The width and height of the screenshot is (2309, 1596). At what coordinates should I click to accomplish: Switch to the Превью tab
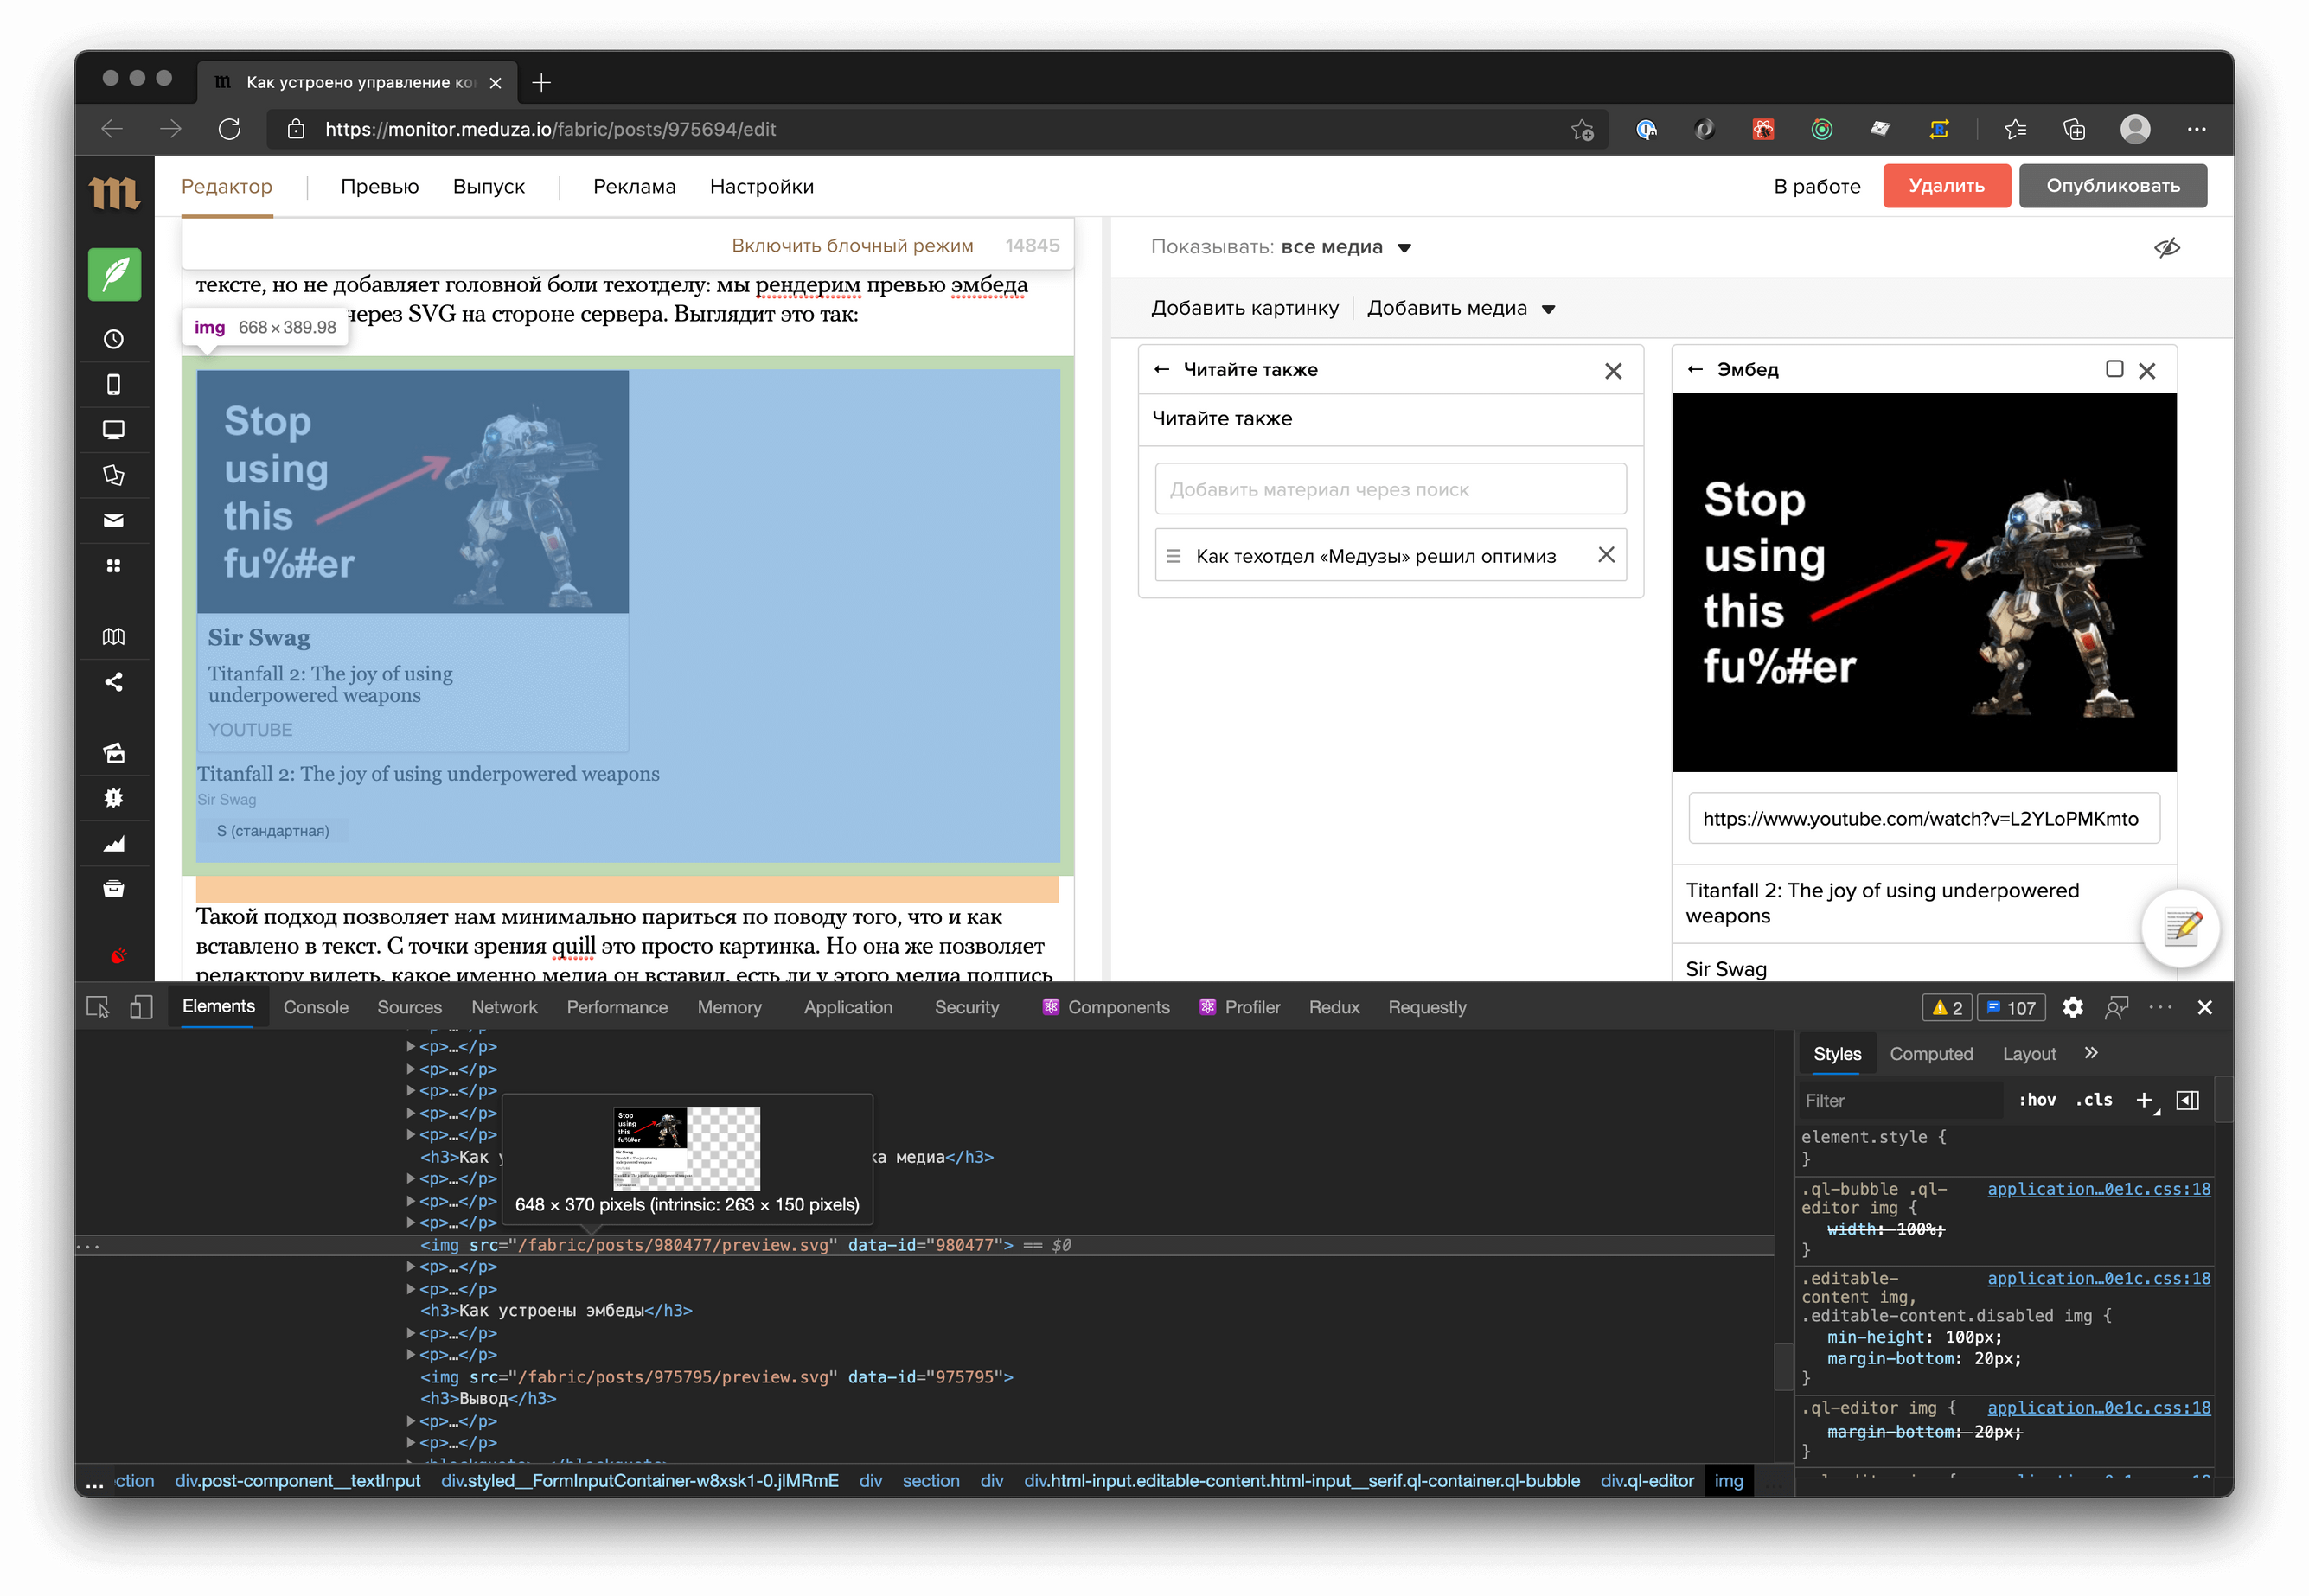click(379, 186)
